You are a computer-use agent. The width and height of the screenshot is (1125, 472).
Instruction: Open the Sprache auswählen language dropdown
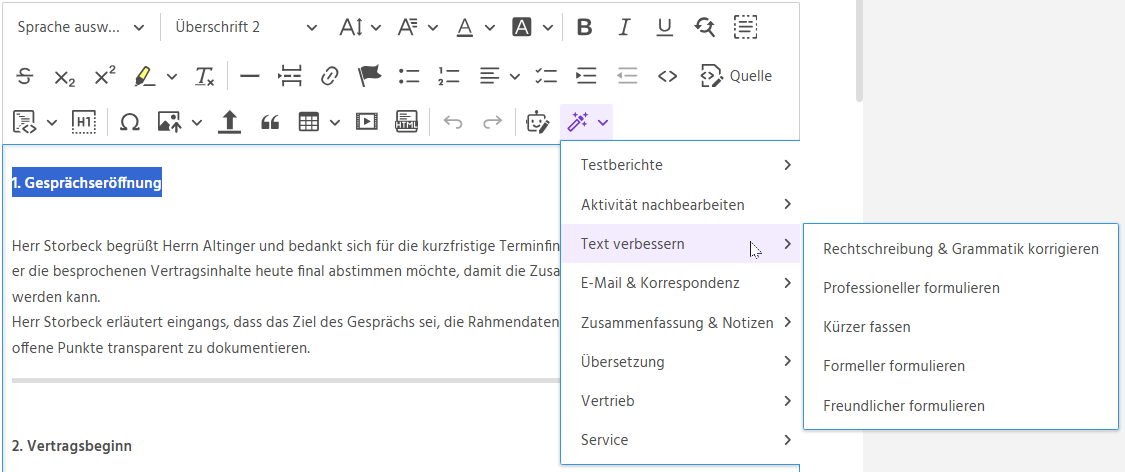tap(81, 27)
